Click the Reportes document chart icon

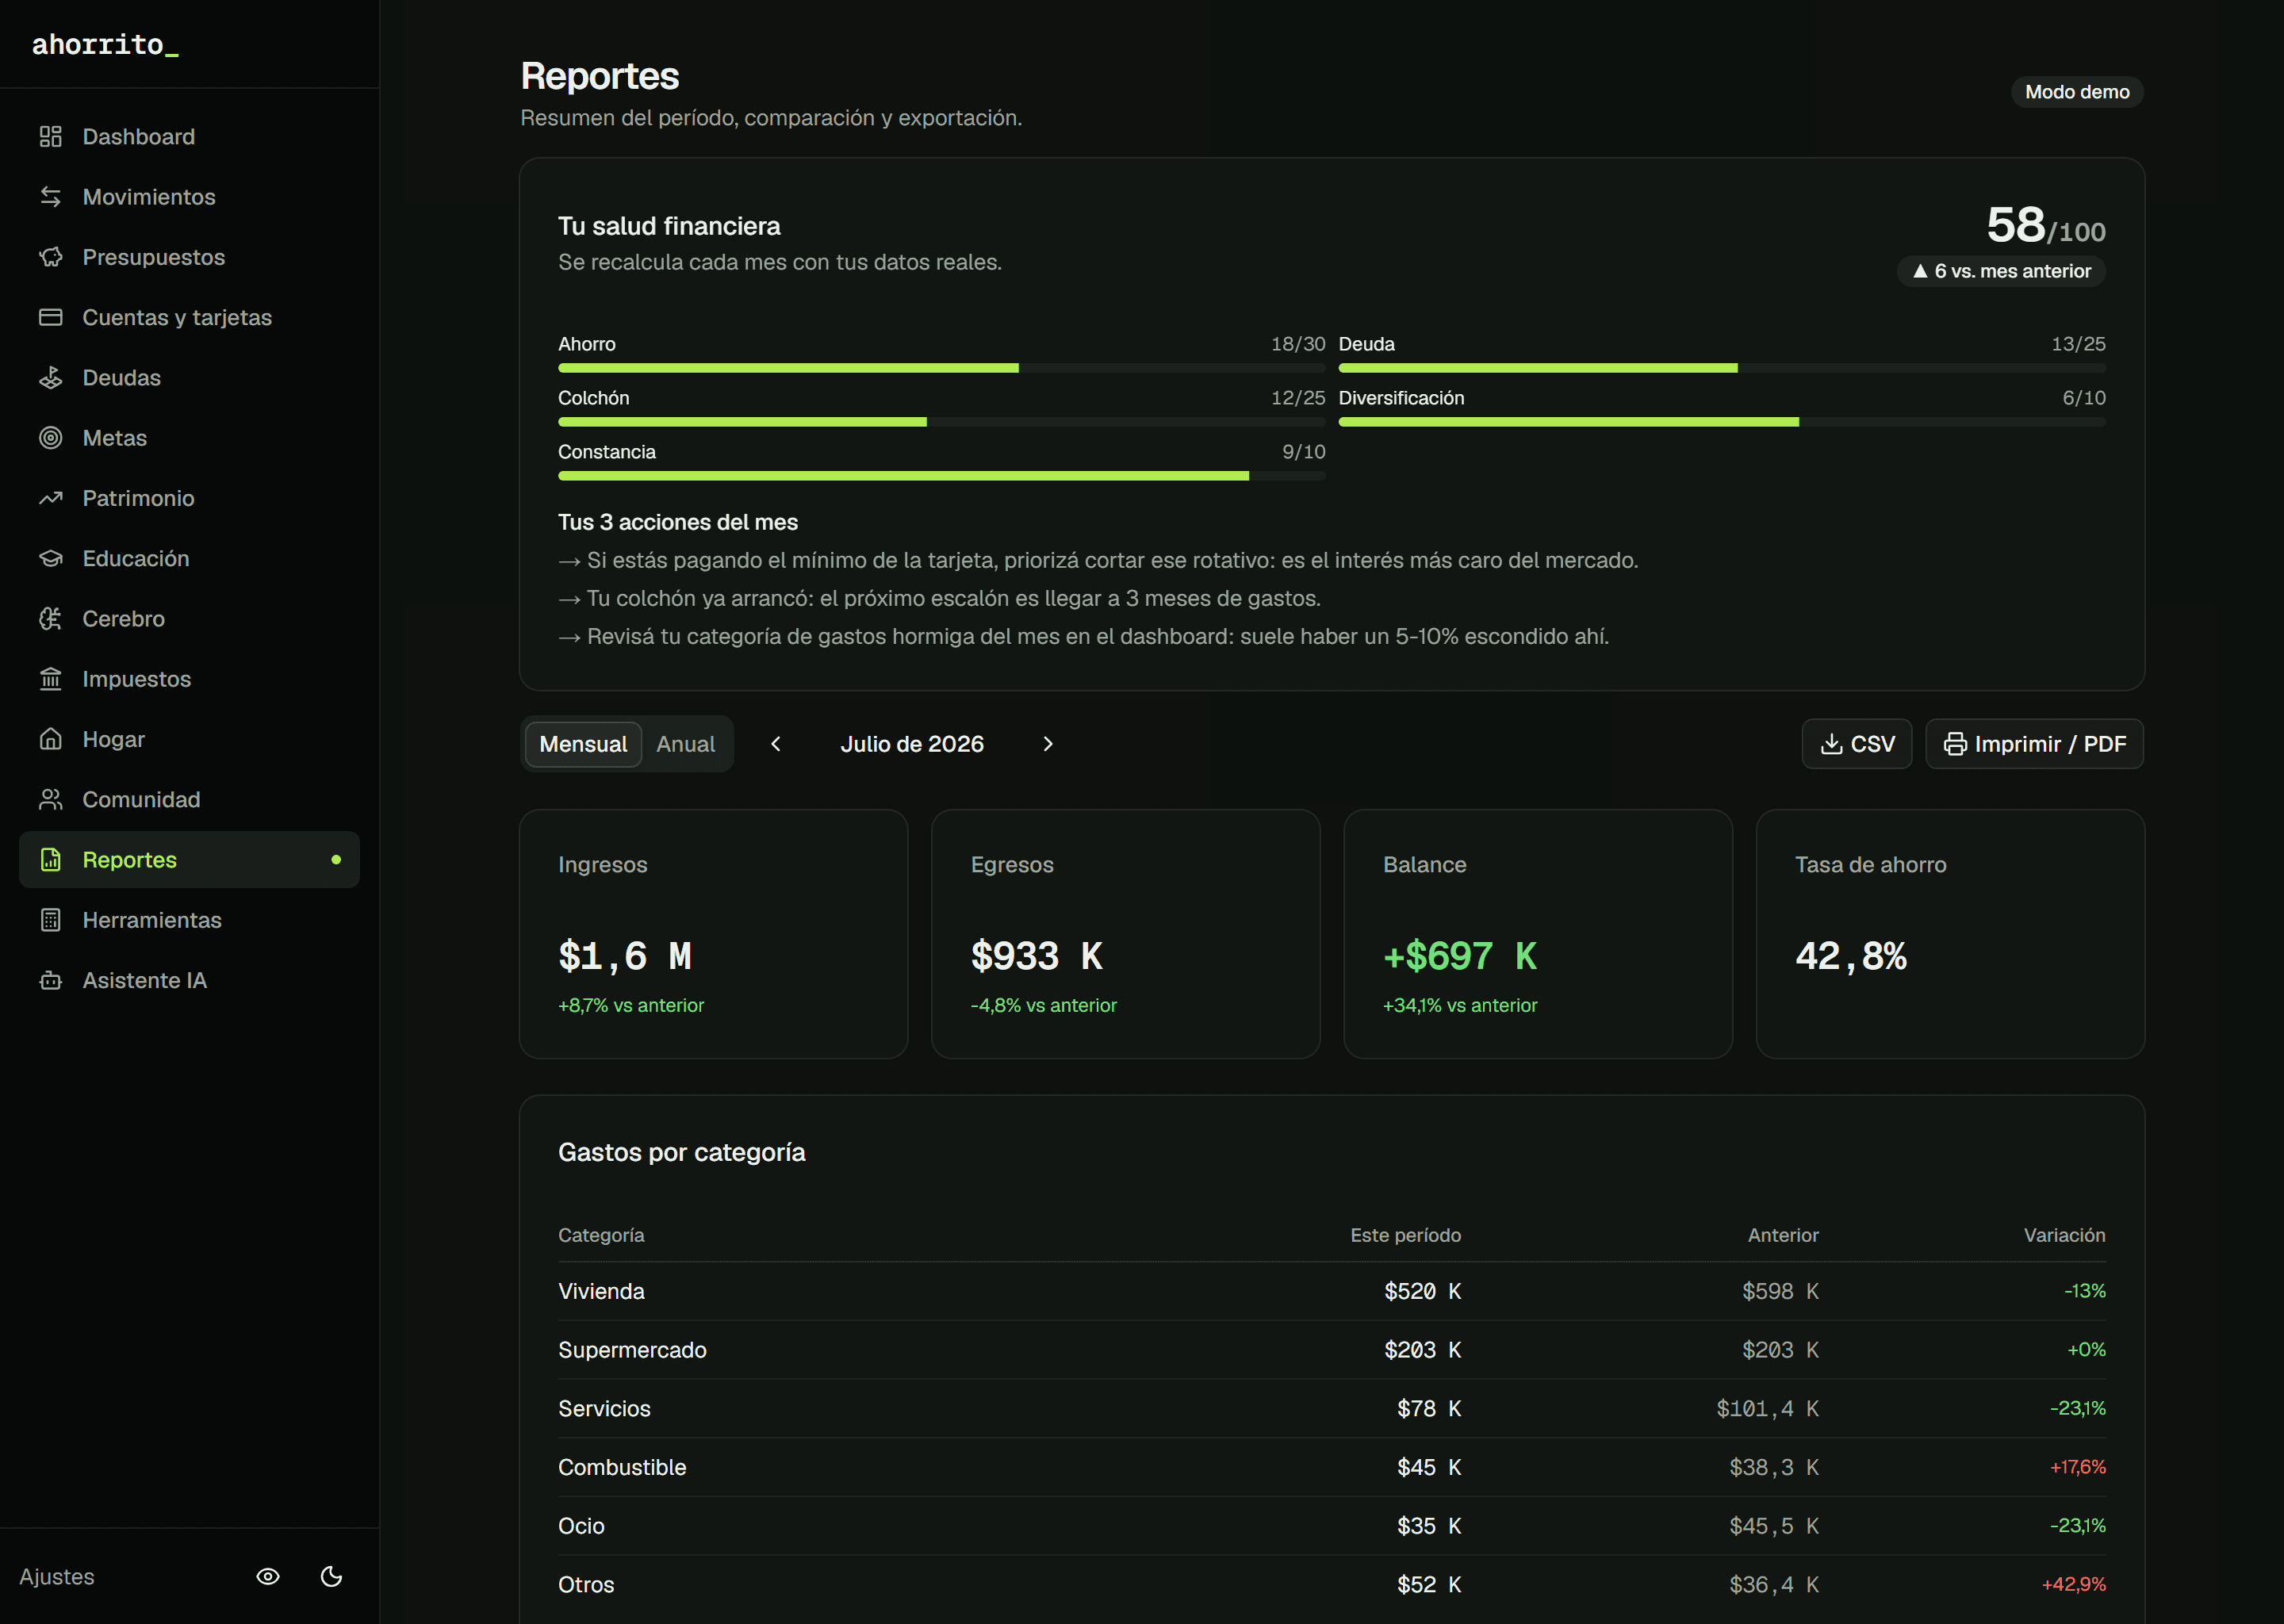(51, 859)
